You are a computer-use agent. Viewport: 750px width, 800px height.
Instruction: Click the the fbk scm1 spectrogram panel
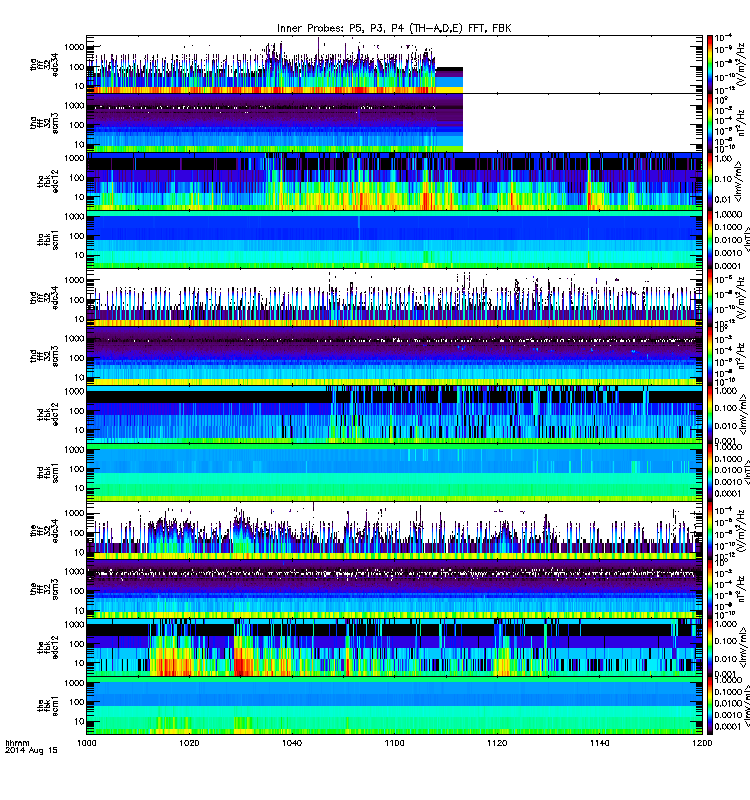coord(394,706)
